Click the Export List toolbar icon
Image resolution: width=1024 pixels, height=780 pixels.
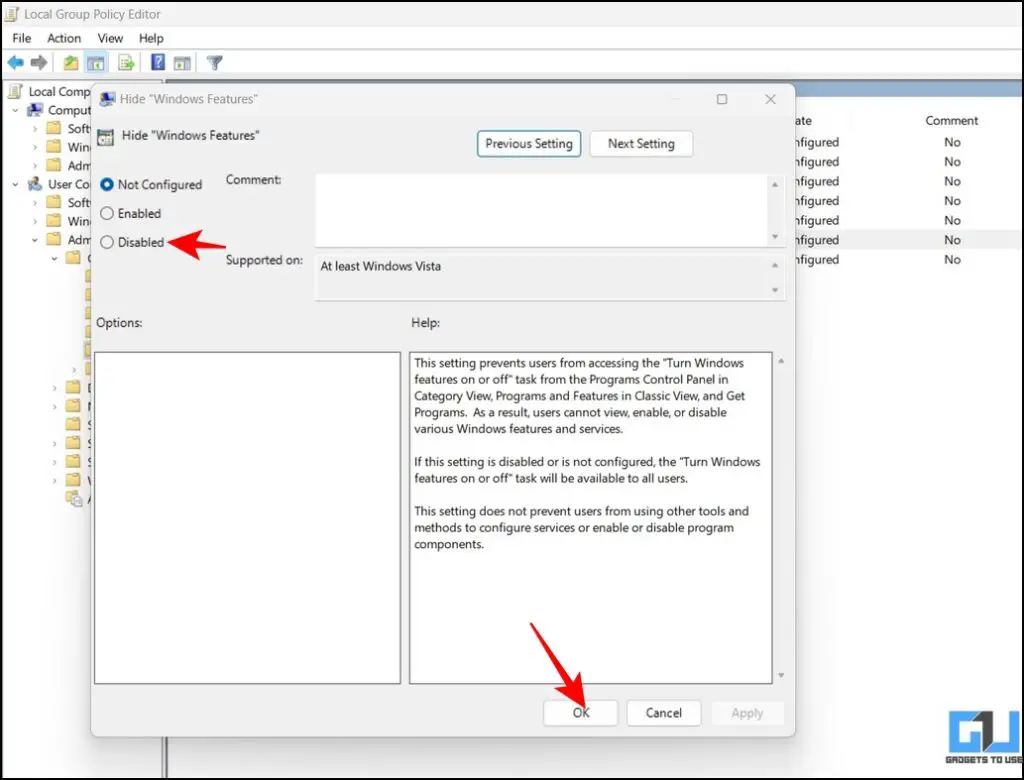coord(127,62)
